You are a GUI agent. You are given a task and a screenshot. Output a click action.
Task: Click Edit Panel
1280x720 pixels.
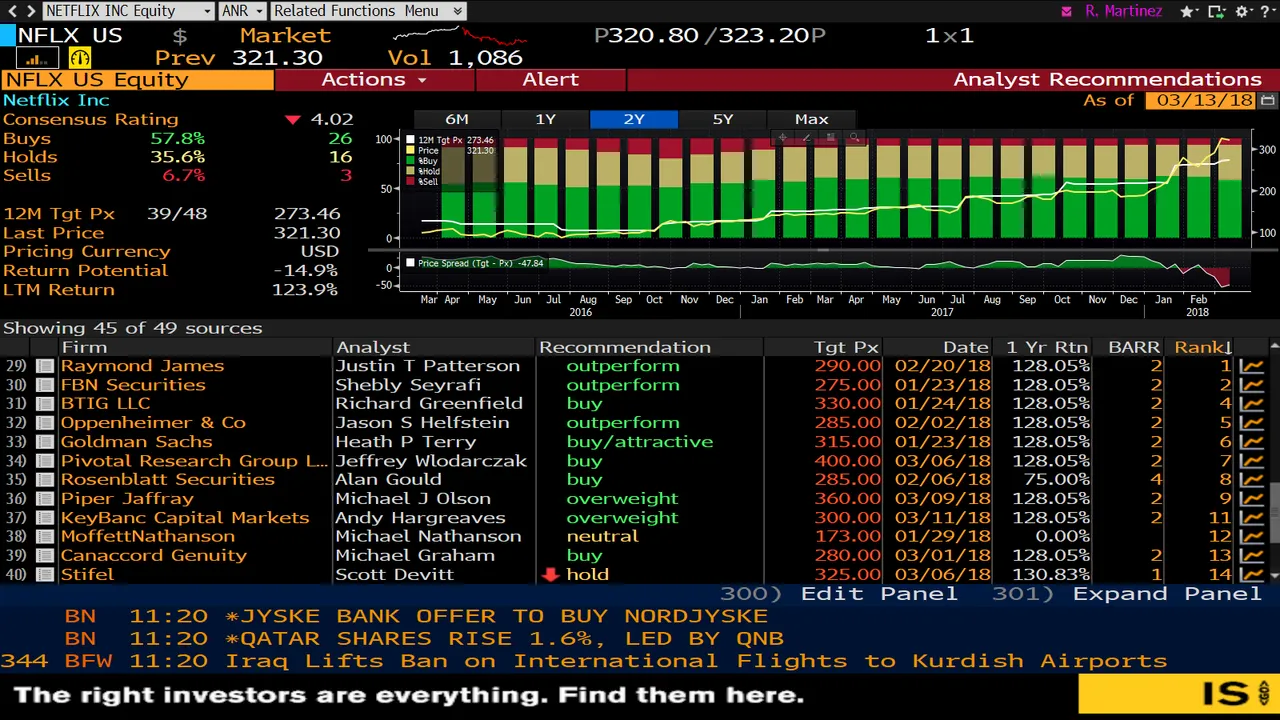click(838, 594)
